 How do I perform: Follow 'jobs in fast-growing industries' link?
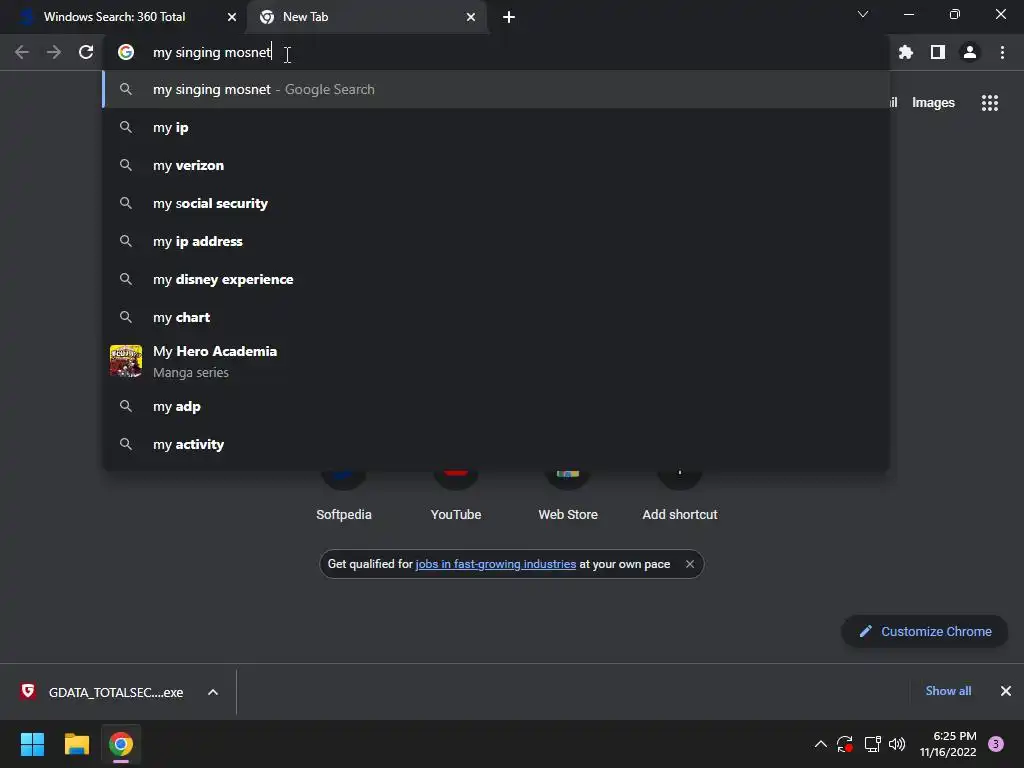coord(496,564)
